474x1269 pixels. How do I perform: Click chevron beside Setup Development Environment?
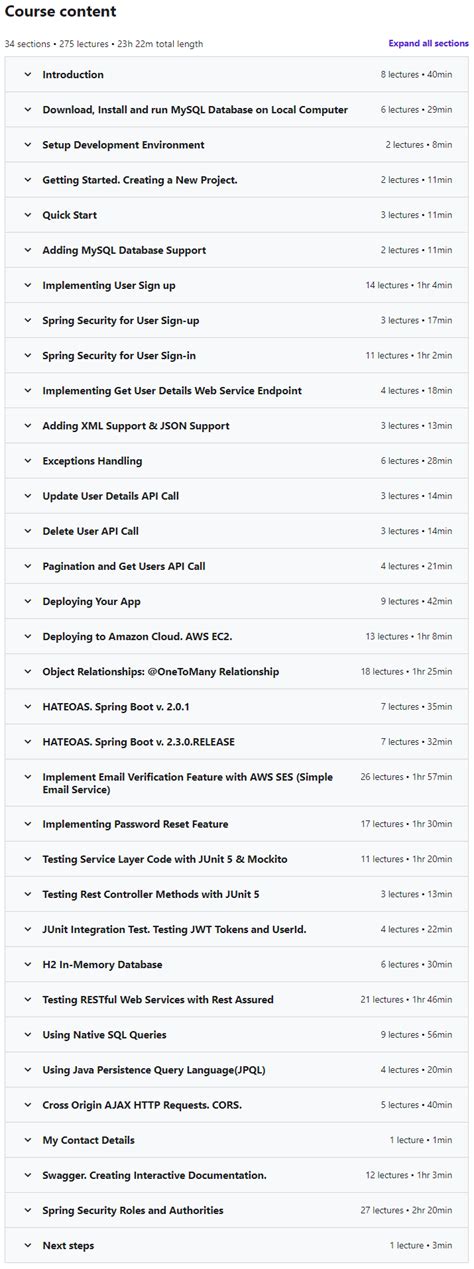point(28,145)
